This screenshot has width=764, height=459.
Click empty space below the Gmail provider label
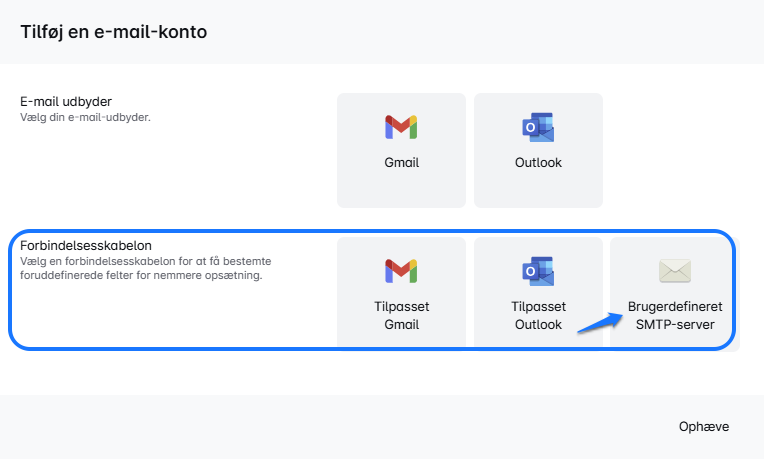coord(401,190)
